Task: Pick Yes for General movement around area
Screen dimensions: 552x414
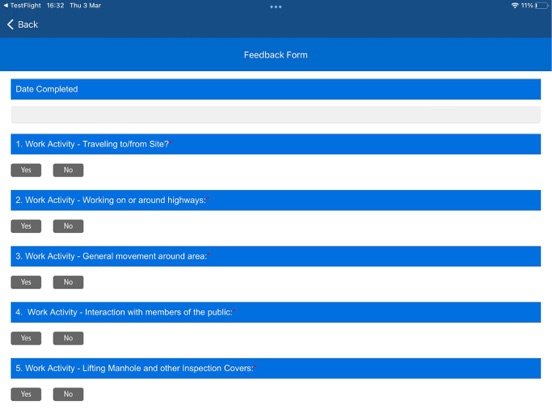Action: (26, 282)
